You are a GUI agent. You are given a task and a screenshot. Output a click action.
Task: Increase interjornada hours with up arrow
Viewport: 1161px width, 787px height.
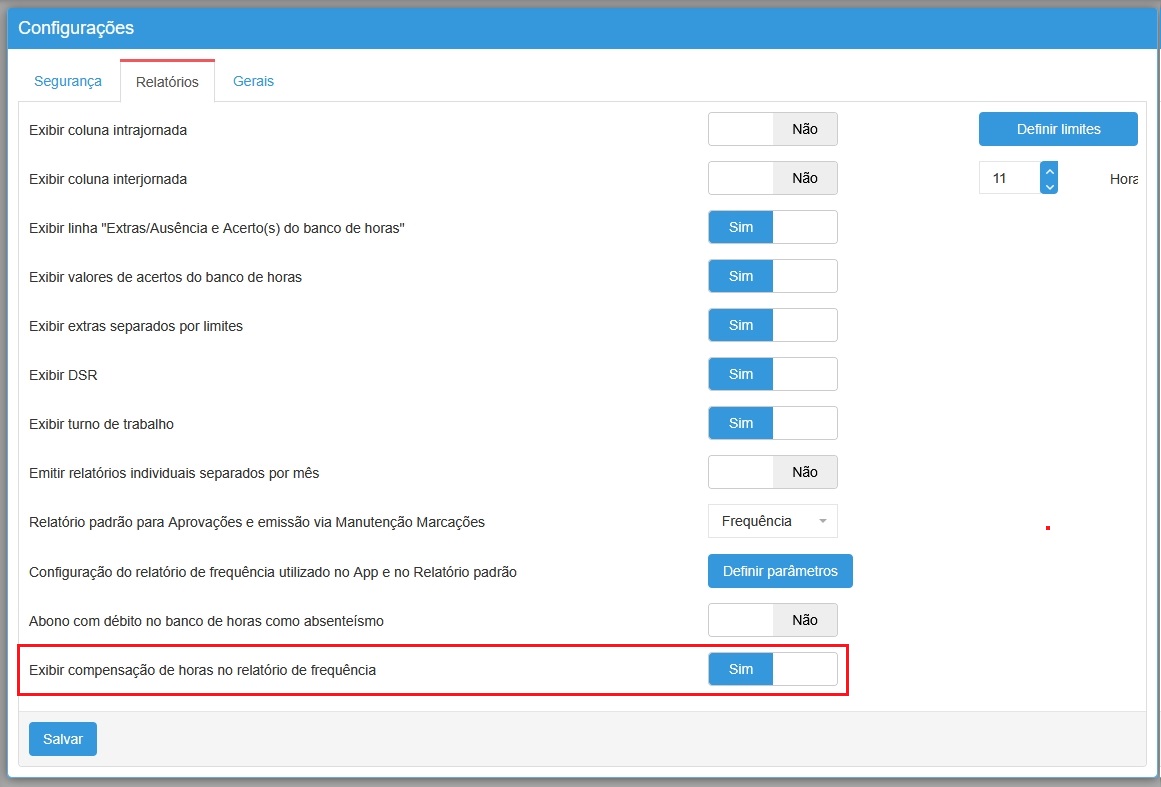point(1049,171)
